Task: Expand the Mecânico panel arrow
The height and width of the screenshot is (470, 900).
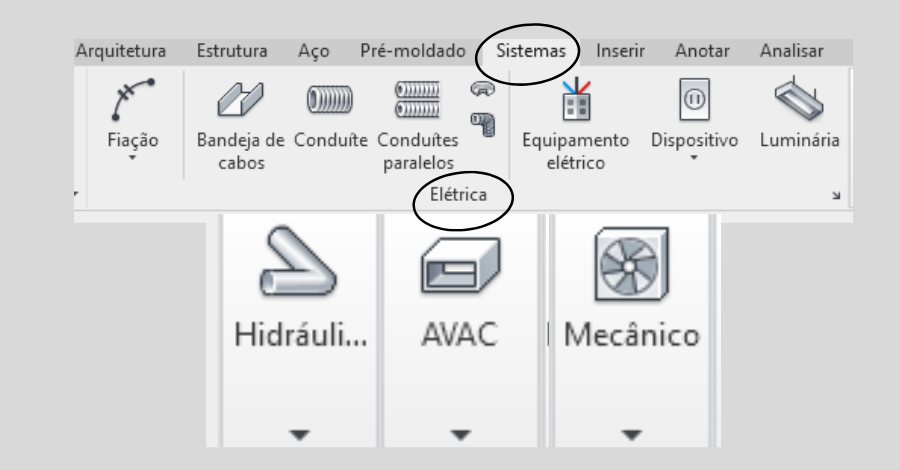Action: pos(630,435)
